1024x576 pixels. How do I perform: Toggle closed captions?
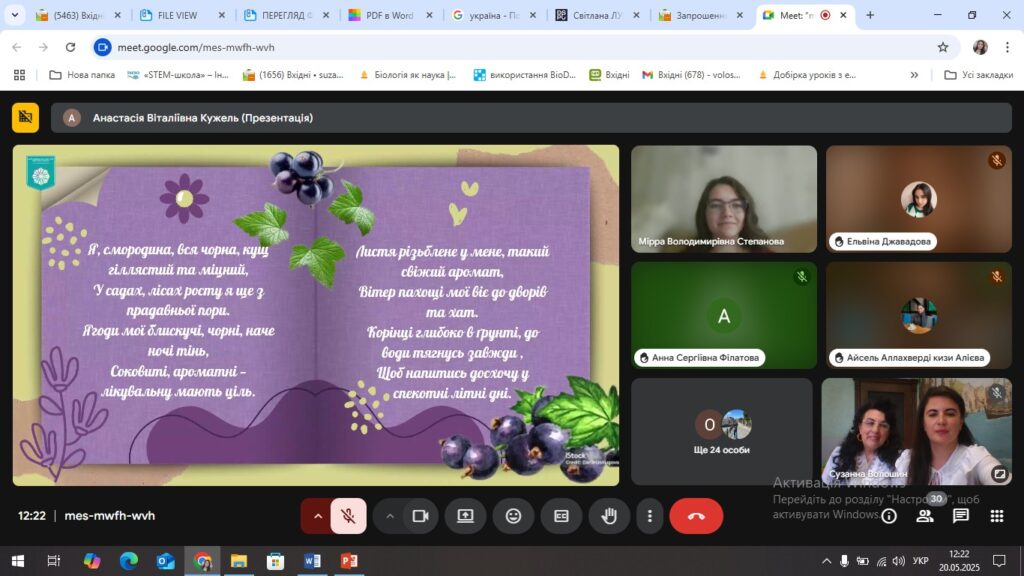tap(561, 516)
